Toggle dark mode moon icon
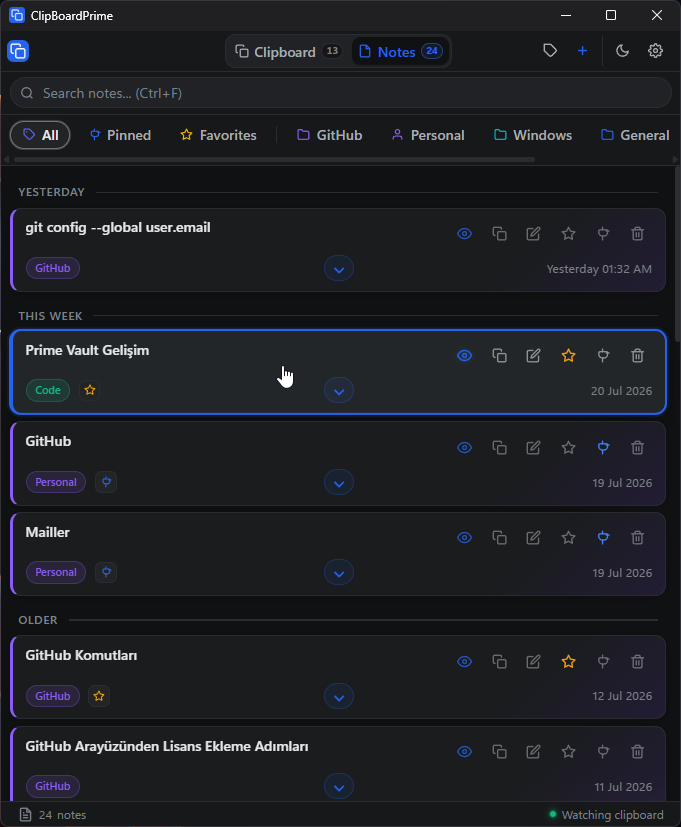Viewport: 681px width, 827px height. coord(622,51)
